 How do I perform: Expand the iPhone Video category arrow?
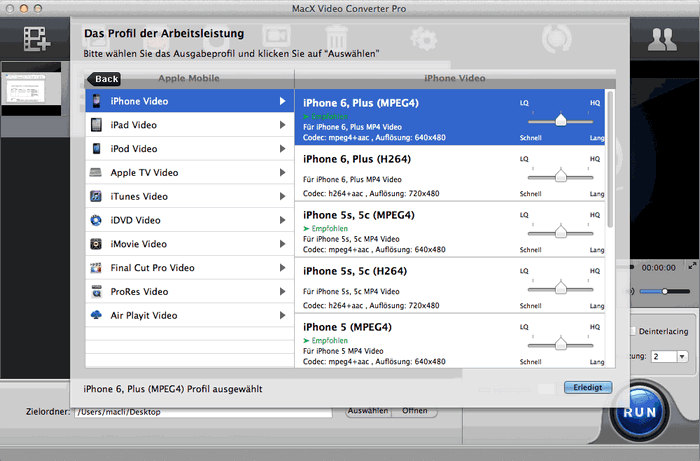pos(282,101)
